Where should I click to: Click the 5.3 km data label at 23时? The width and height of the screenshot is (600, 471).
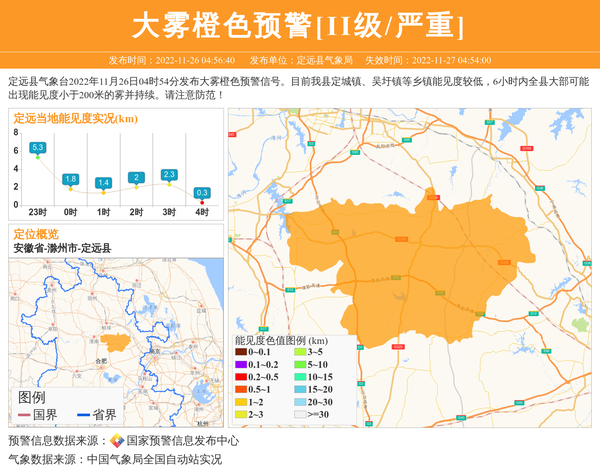tap(38, 147)
